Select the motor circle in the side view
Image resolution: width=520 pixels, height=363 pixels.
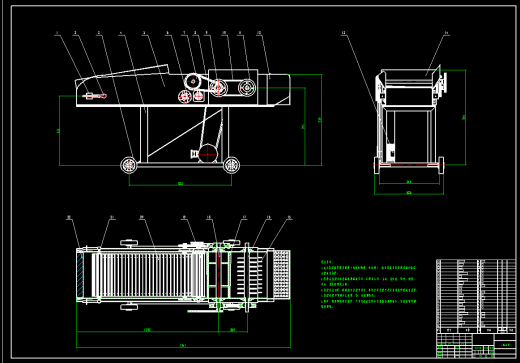208,154
